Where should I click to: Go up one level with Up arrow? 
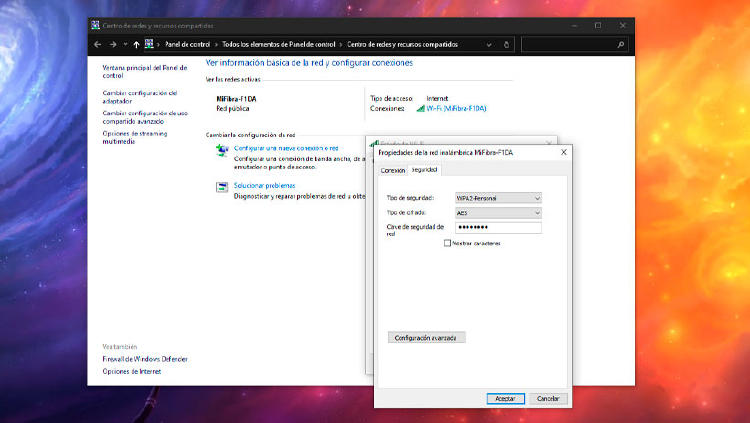(x=136, y=44)
